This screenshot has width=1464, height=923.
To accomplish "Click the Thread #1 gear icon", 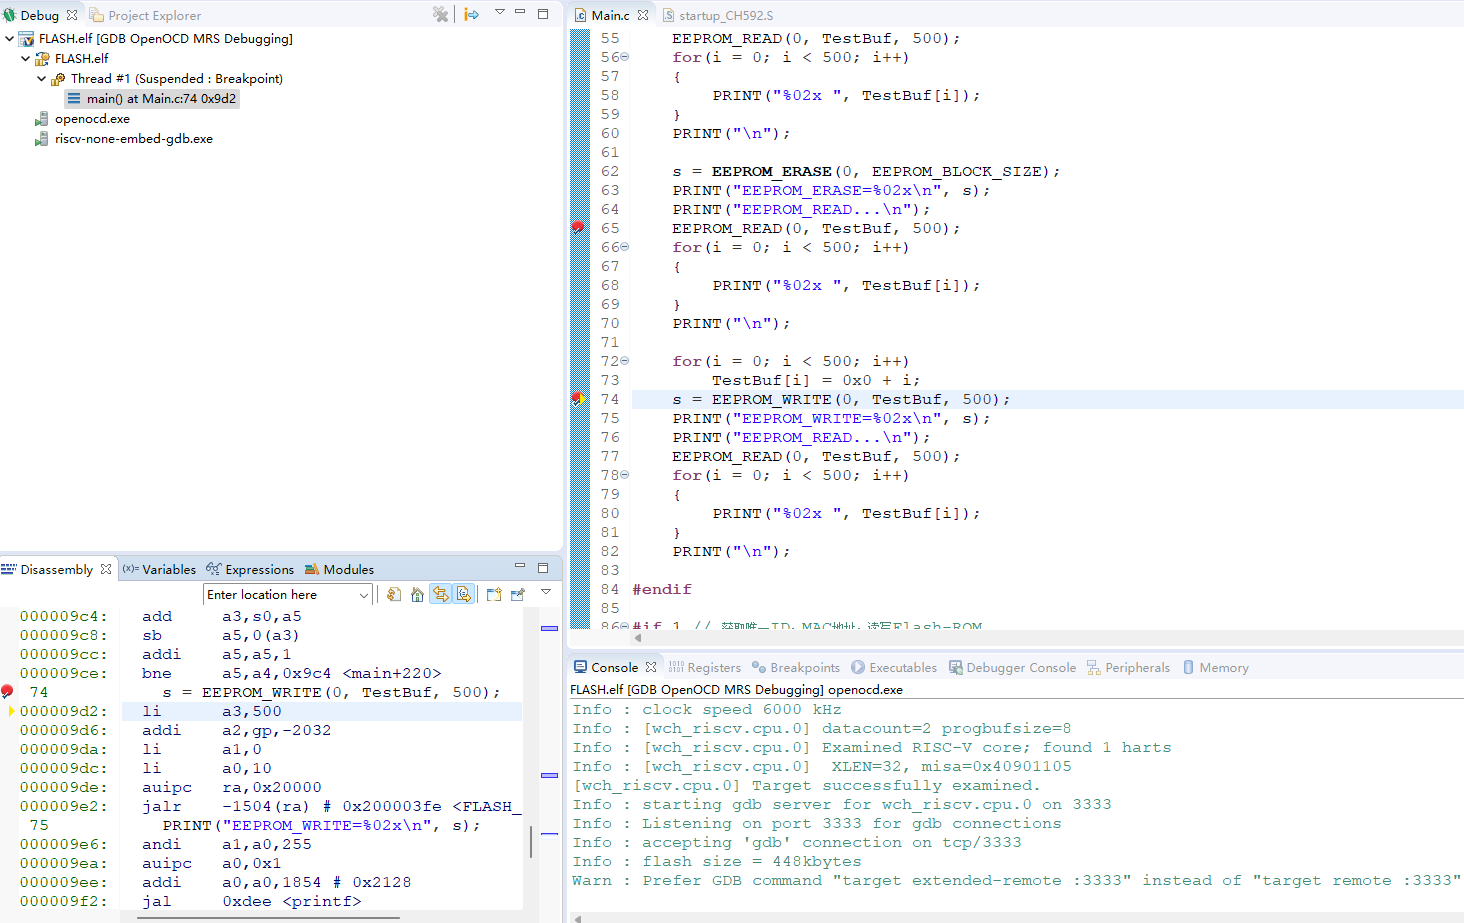I will click(x=58, y=79).
